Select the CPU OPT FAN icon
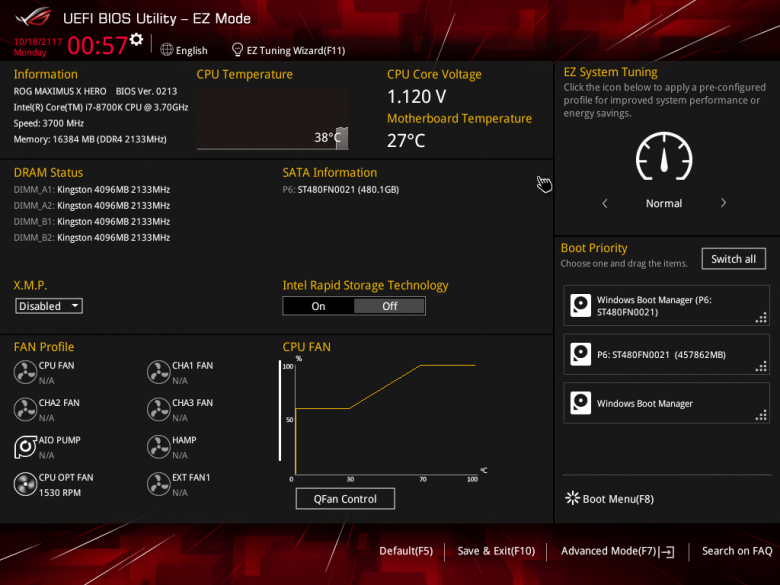This screenshot has height=585, width=780. coord(25,484)
